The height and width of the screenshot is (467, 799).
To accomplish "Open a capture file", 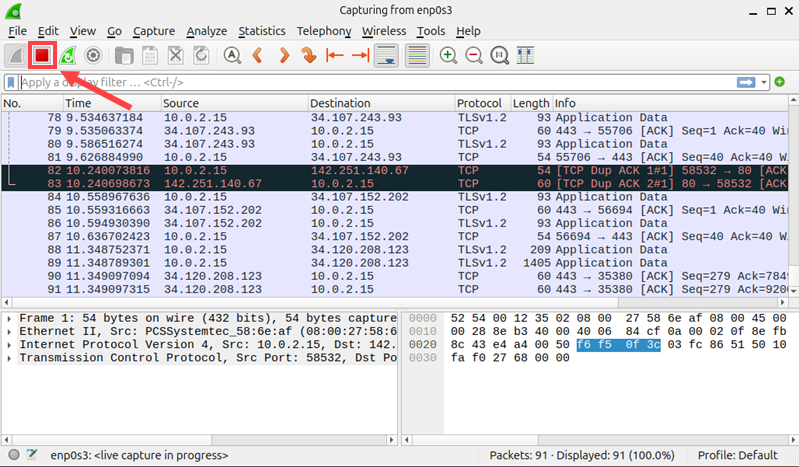I will point(124,55).
